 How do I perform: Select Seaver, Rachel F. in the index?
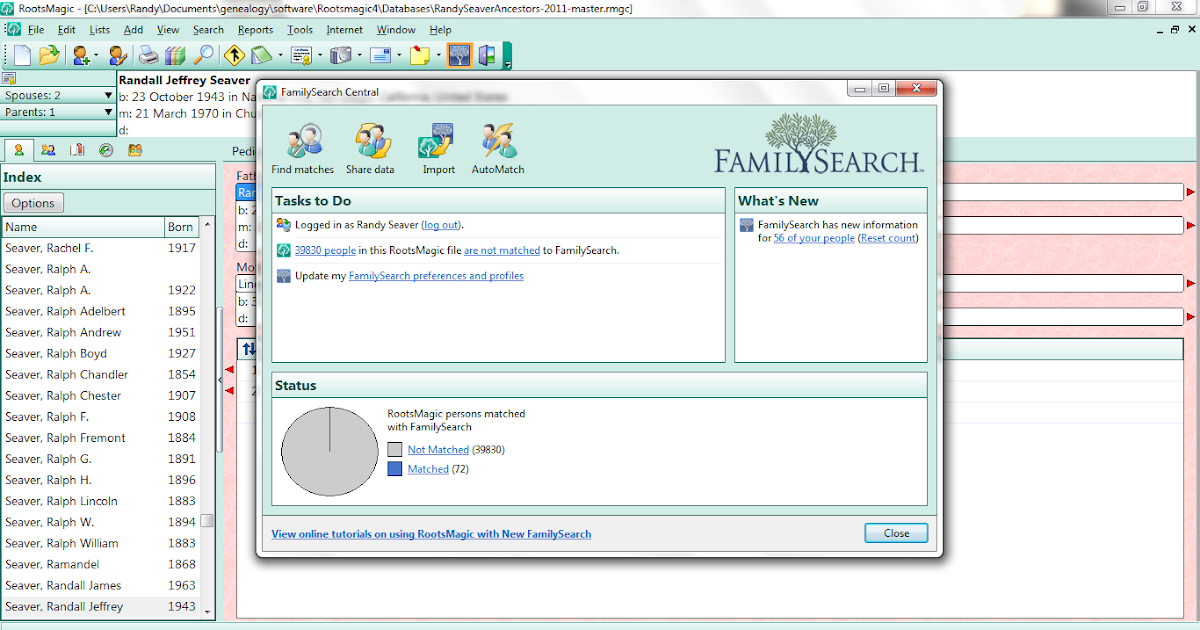(x=100, y=248)
